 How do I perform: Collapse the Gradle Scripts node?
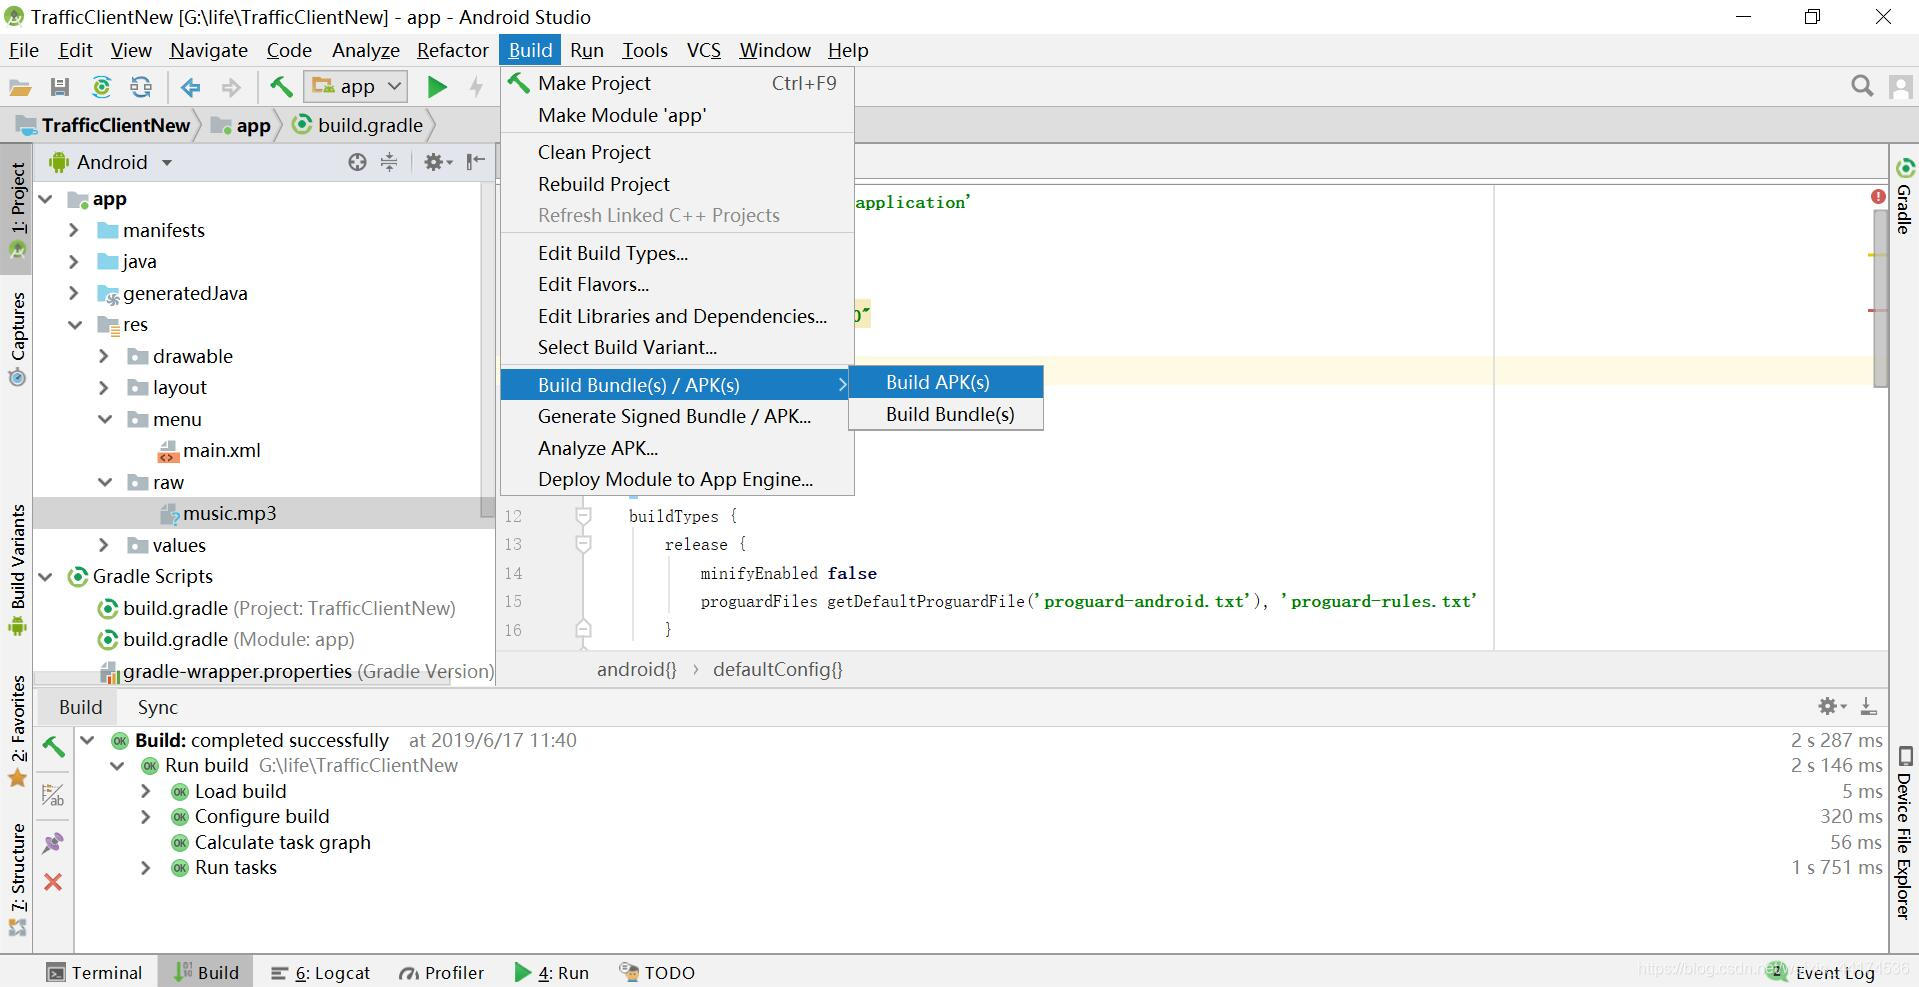46,577
